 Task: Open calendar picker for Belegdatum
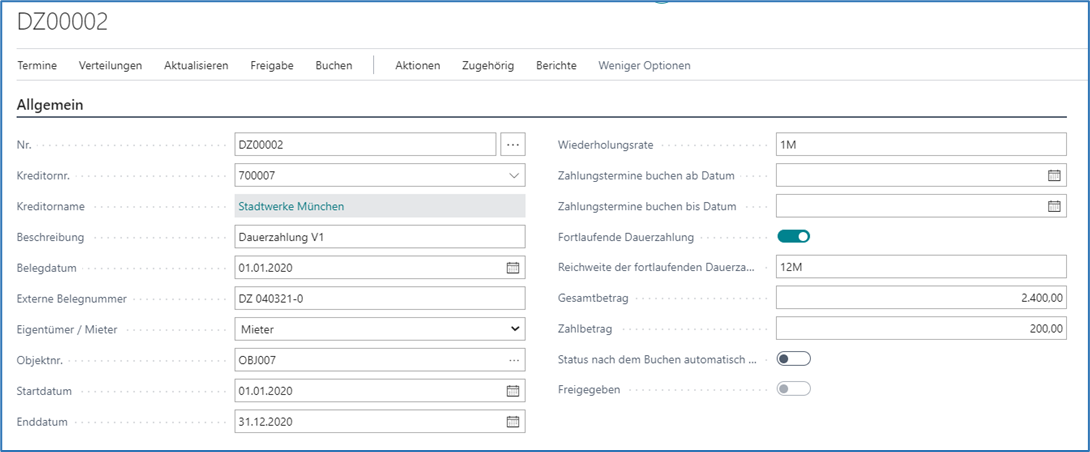tap(513, 268)
